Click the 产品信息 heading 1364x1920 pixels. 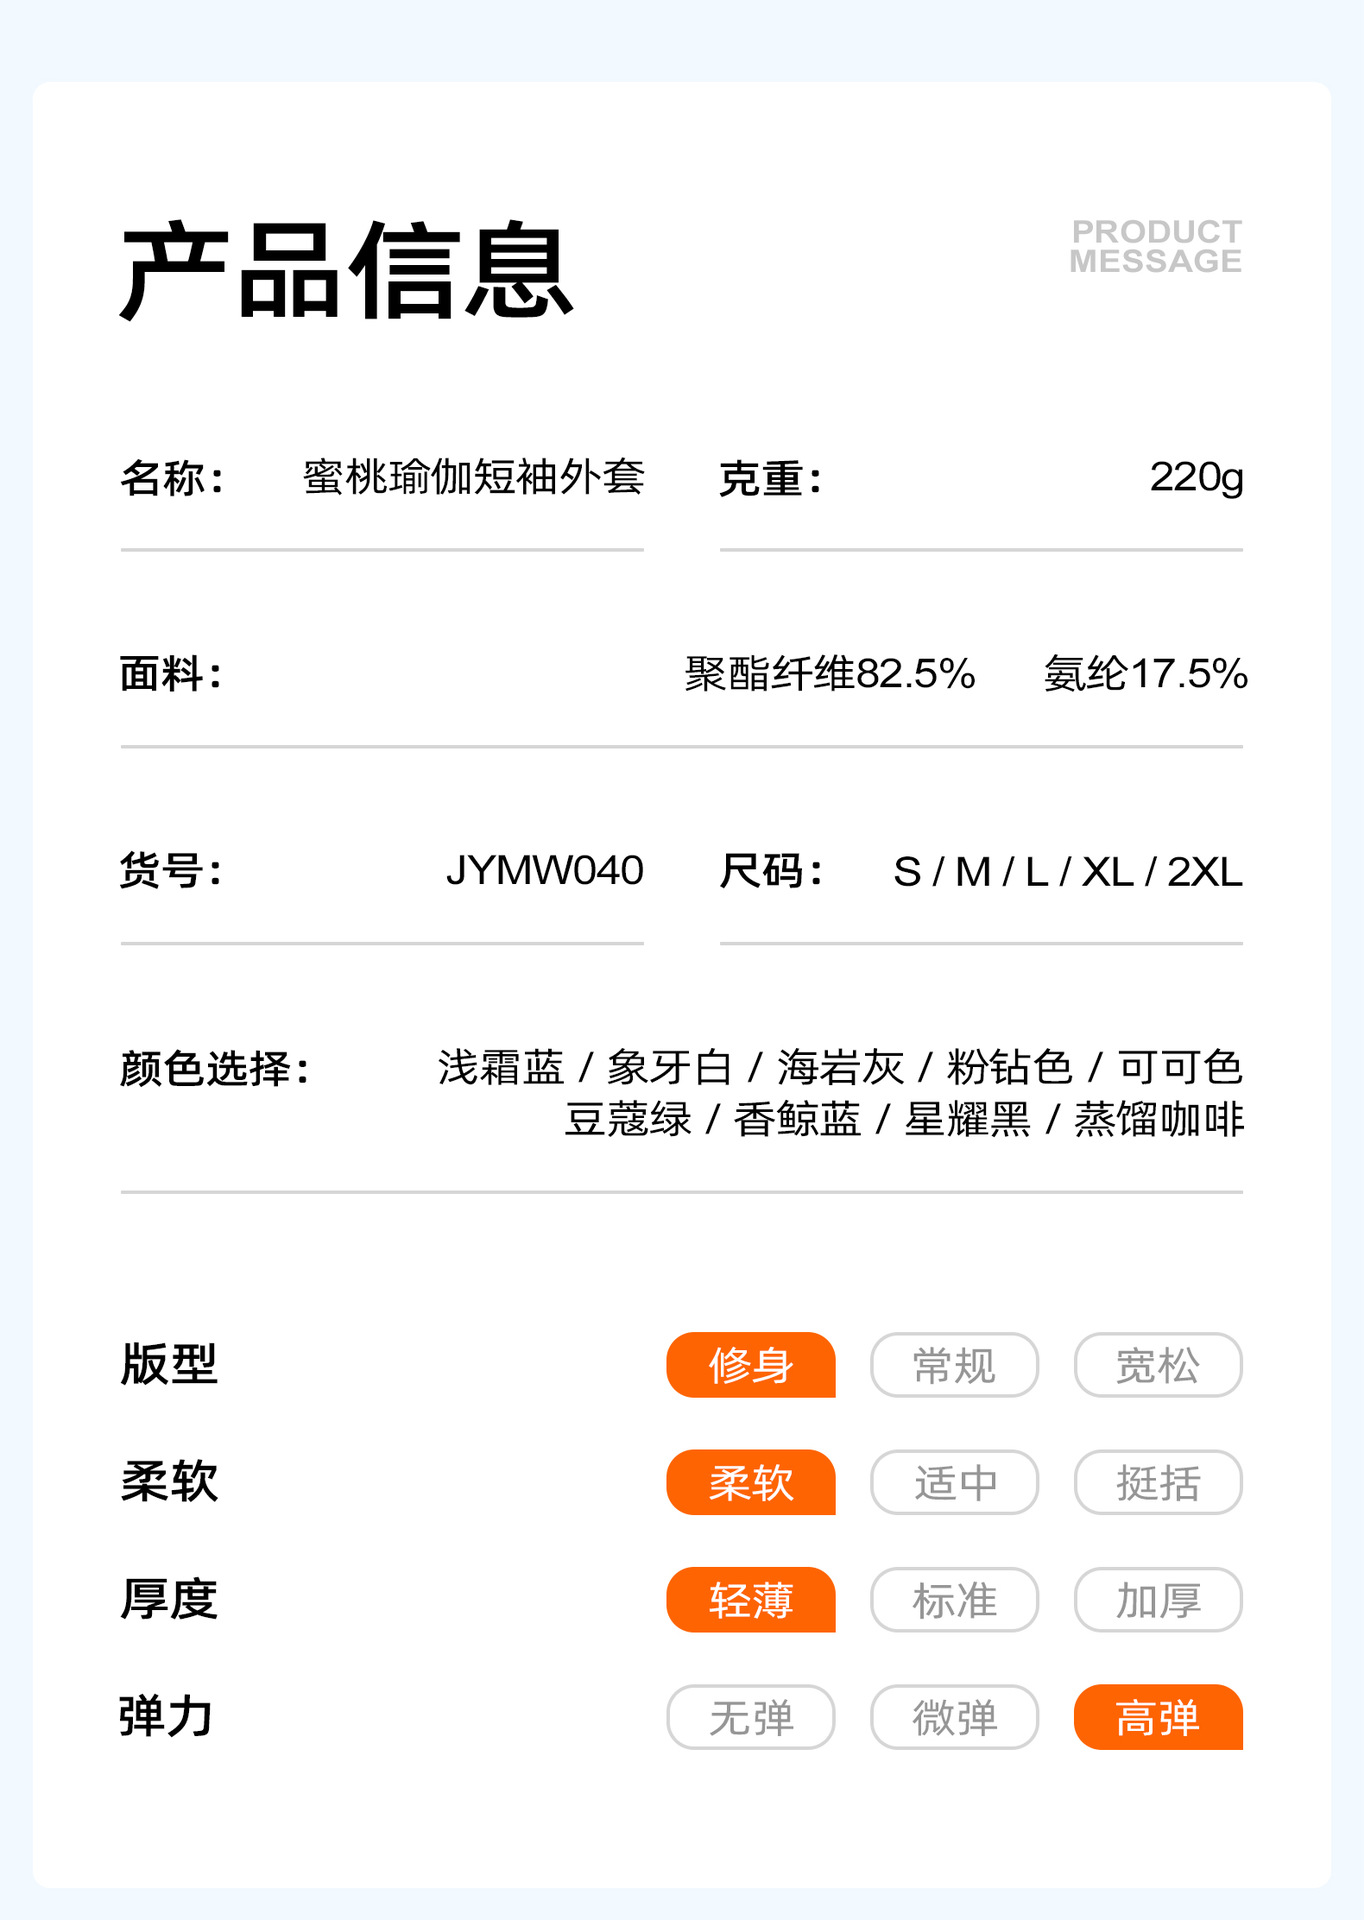click(x=346, y=271)
